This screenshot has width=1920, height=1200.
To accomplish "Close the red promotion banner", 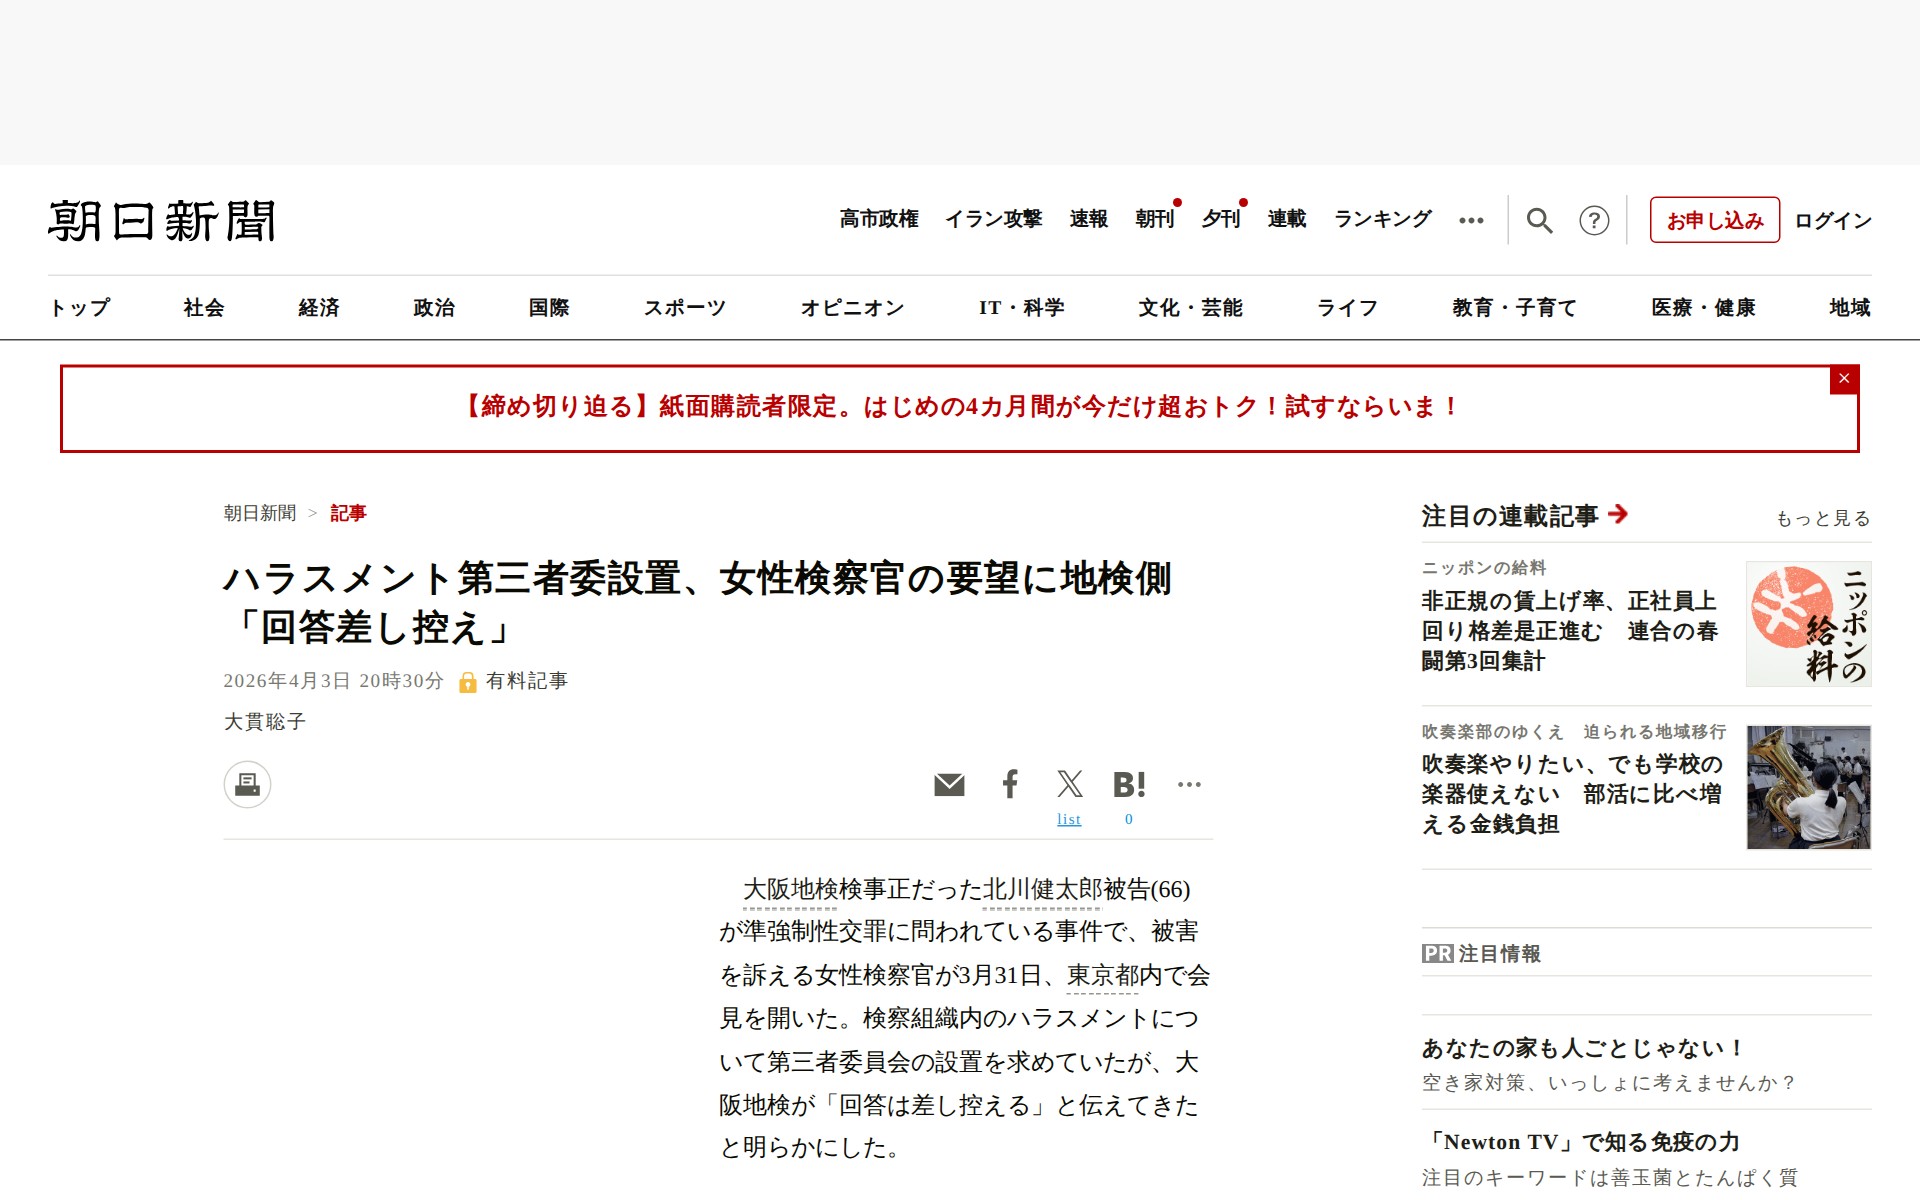I will click(x=1843, y=379).
